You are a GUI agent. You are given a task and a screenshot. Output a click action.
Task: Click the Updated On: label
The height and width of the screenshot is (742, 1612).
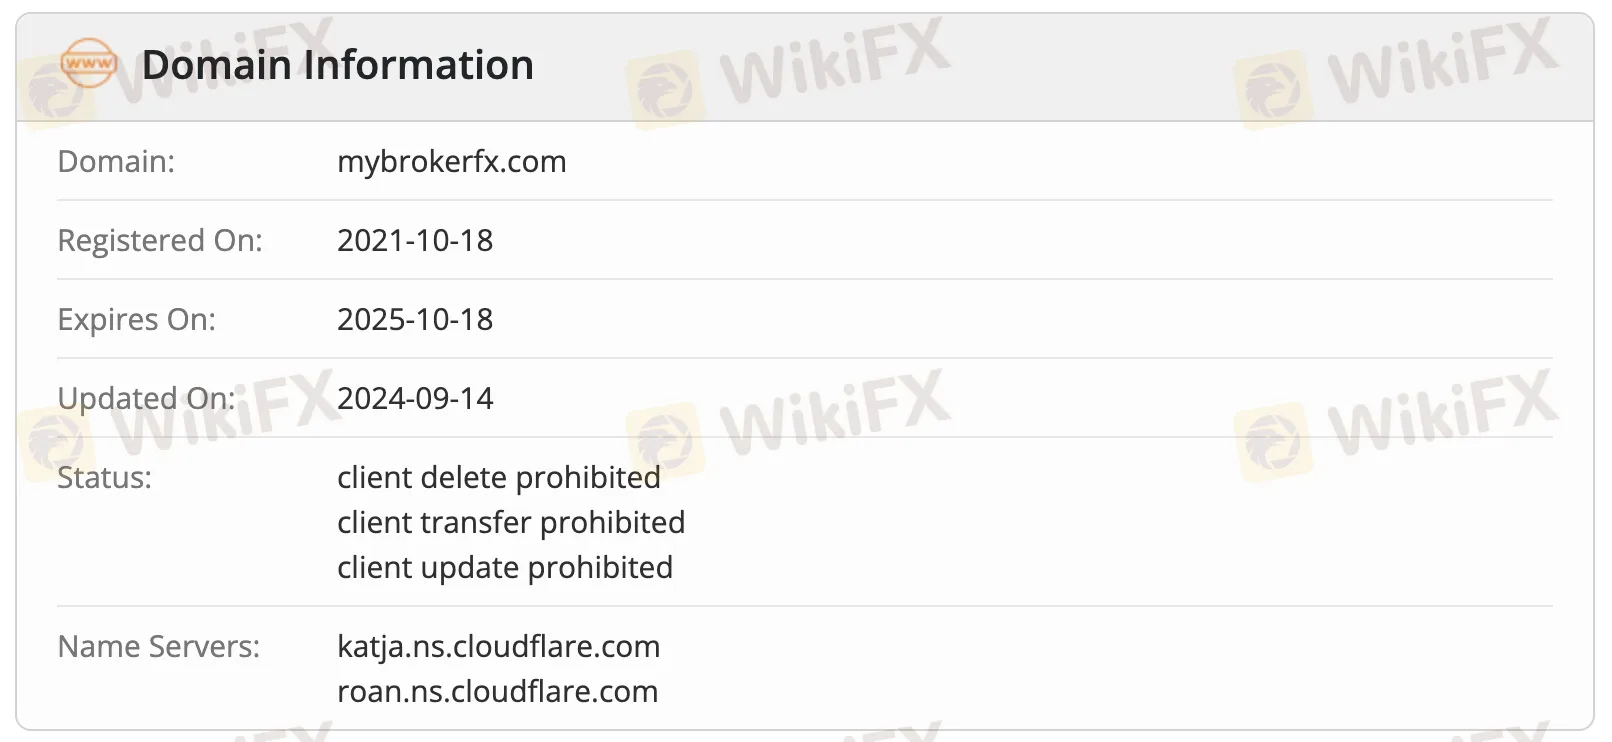click(146, 398)
